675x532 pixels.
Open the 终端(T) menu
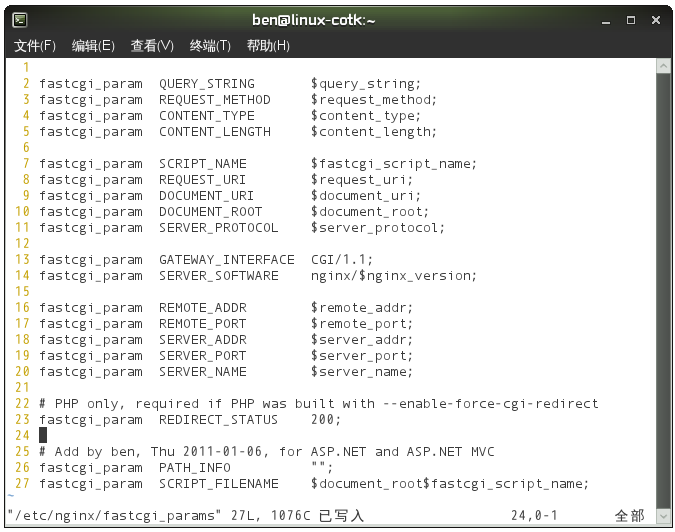point(210,46)
